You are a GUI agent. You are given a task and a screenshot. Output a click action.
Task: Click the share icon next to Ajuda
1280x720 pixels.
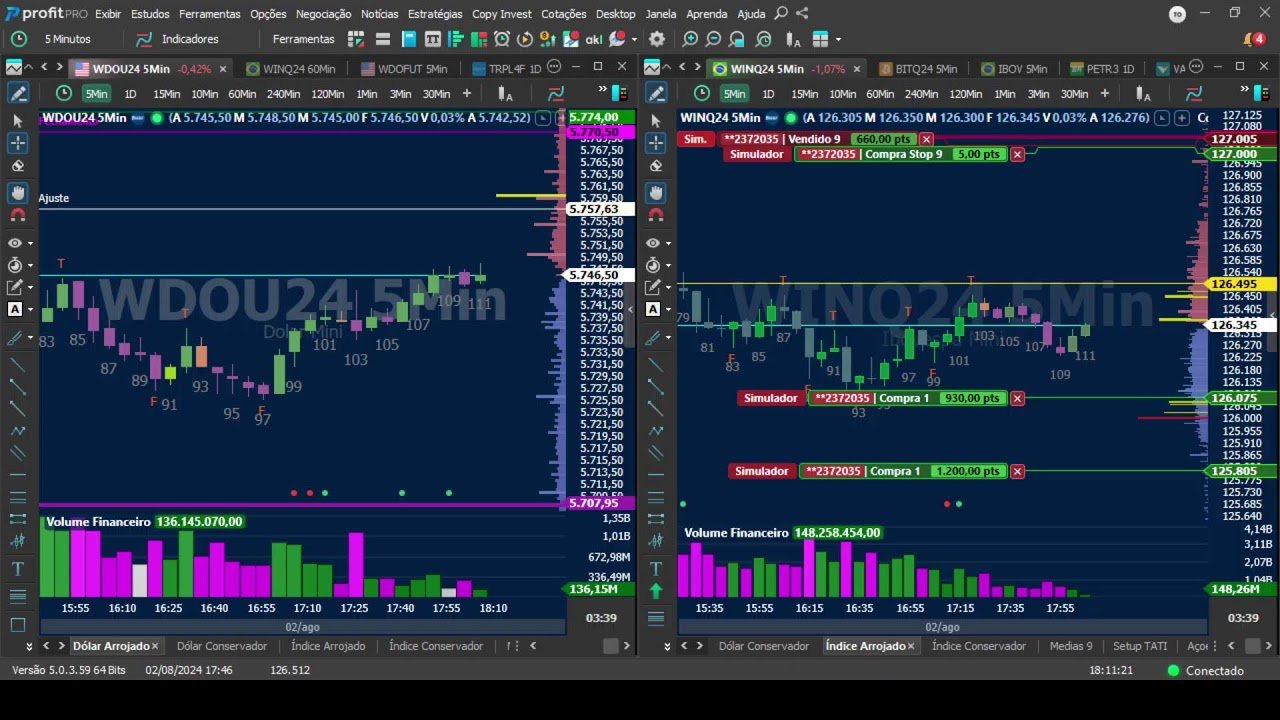pyautogui.click(x=802, y=14)
